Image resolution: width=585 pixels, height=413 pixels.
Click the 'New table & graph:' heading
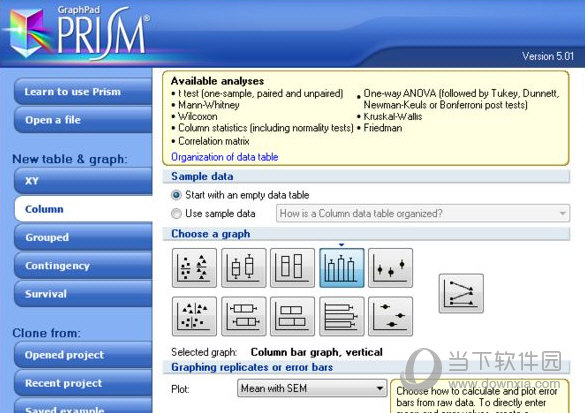[x=69, y=159]
